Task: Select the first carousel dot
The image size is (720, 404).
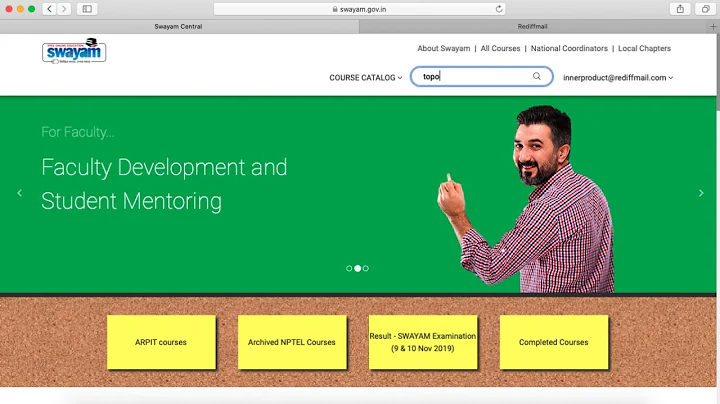Action: pos(349,269)
